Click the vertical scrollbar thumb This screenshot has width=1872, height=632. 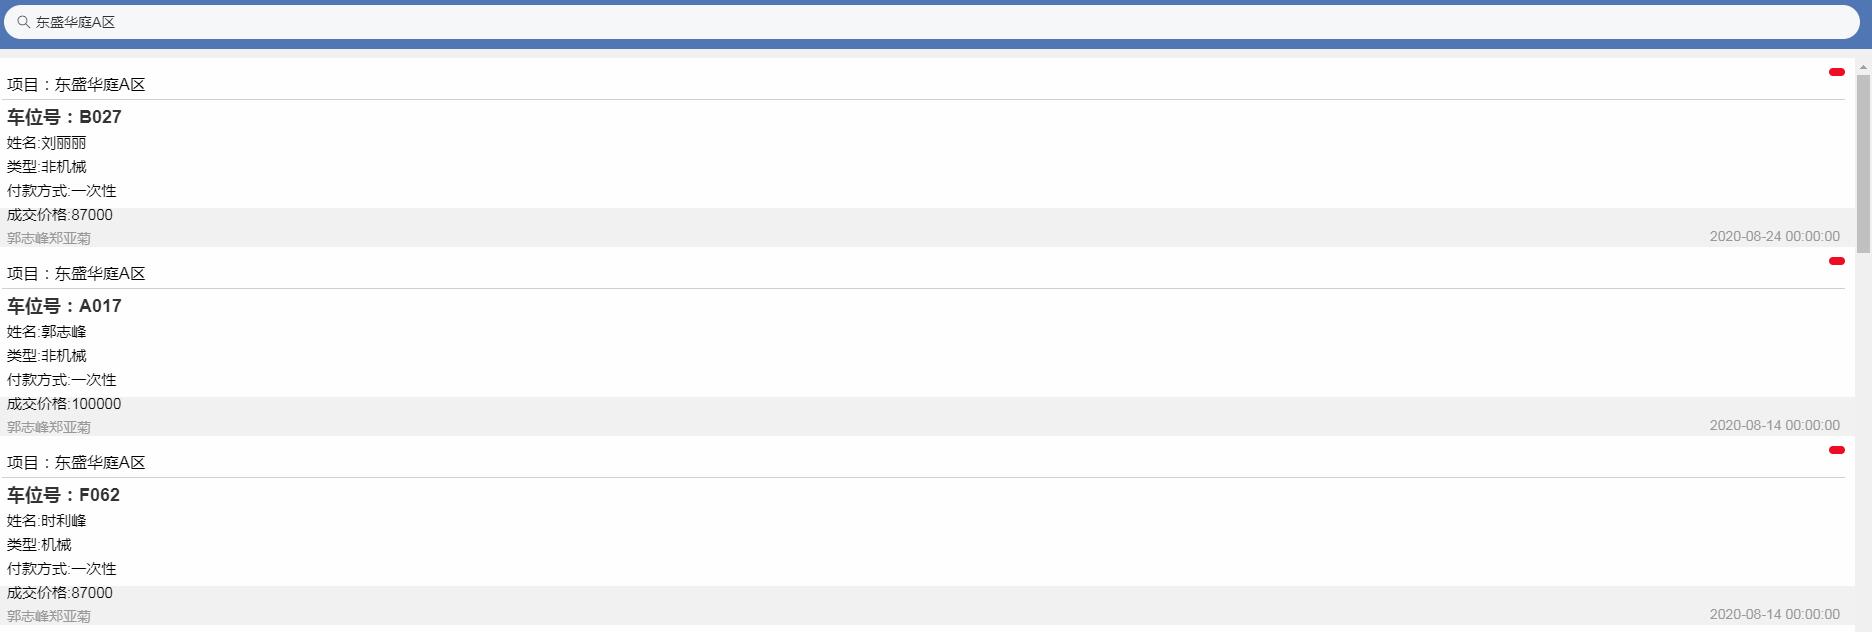[1863, 160]
